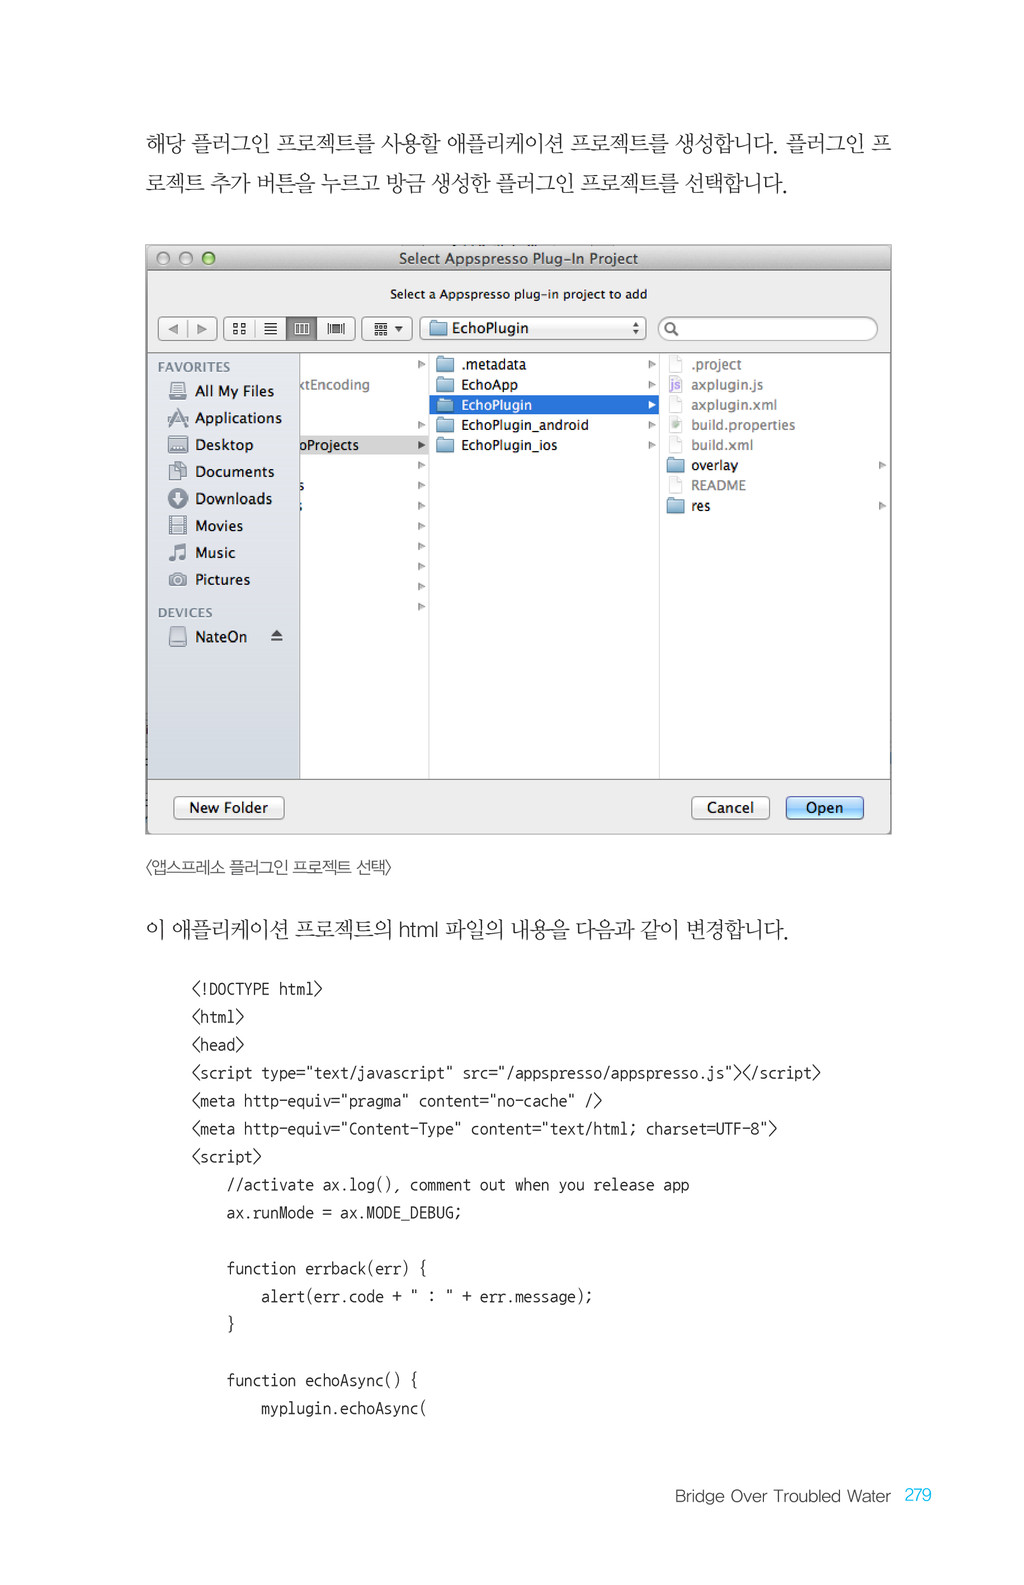Go forward with the right arrow button
This screenshot has width=1024, height=1585.
click(x=202, y=328)
